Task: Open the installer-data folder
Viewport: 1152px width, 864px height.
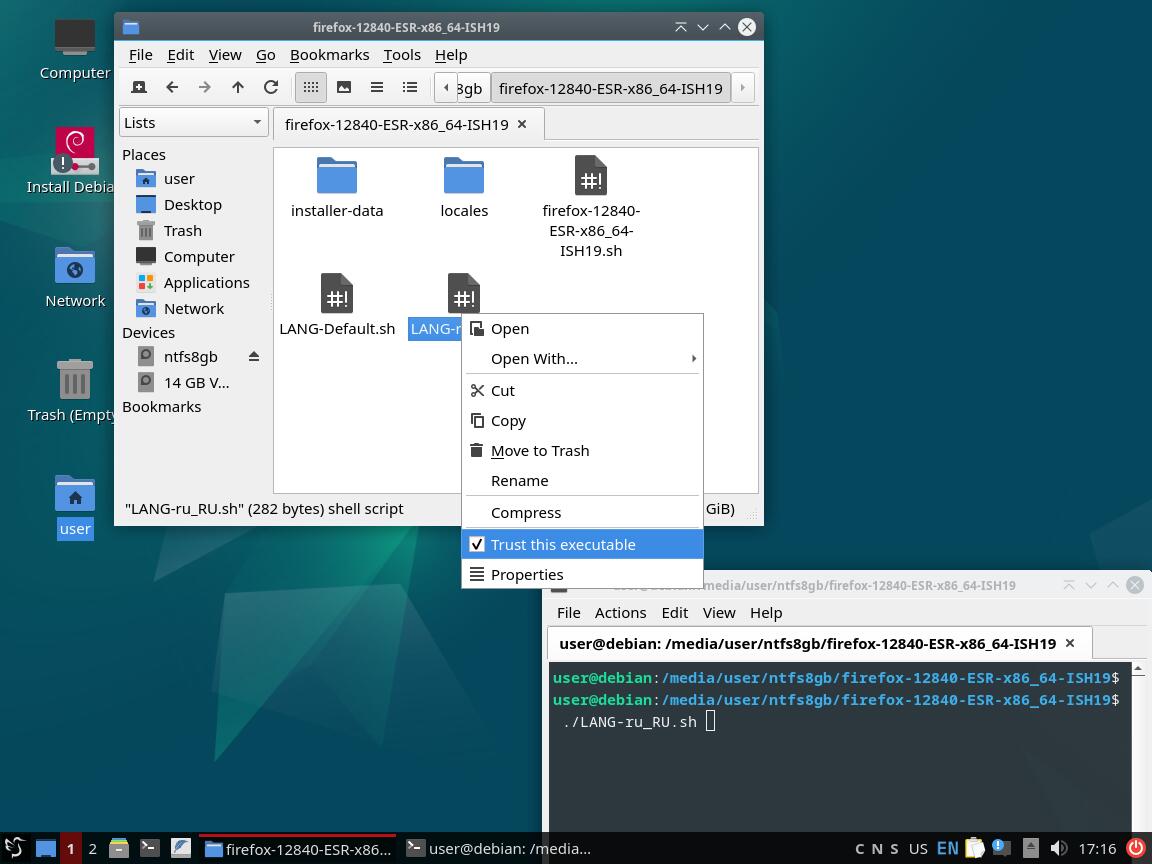Action: pyautogui.click(x=337, y=187)
